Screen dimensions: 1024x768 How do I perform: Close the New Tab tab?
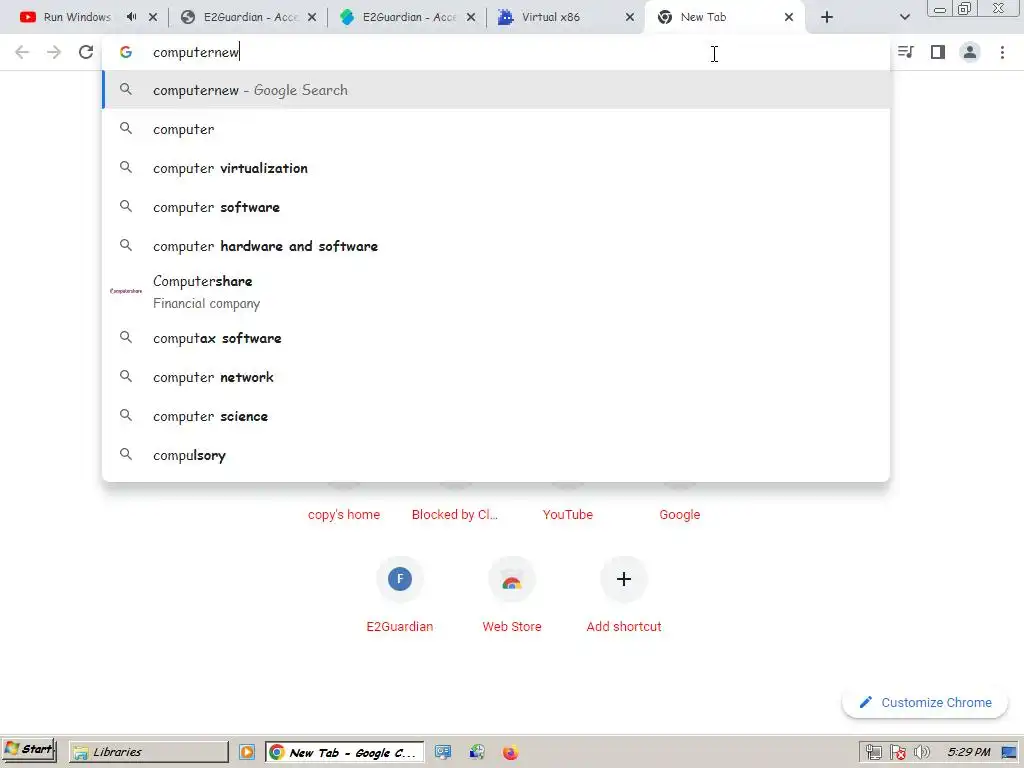789,17
